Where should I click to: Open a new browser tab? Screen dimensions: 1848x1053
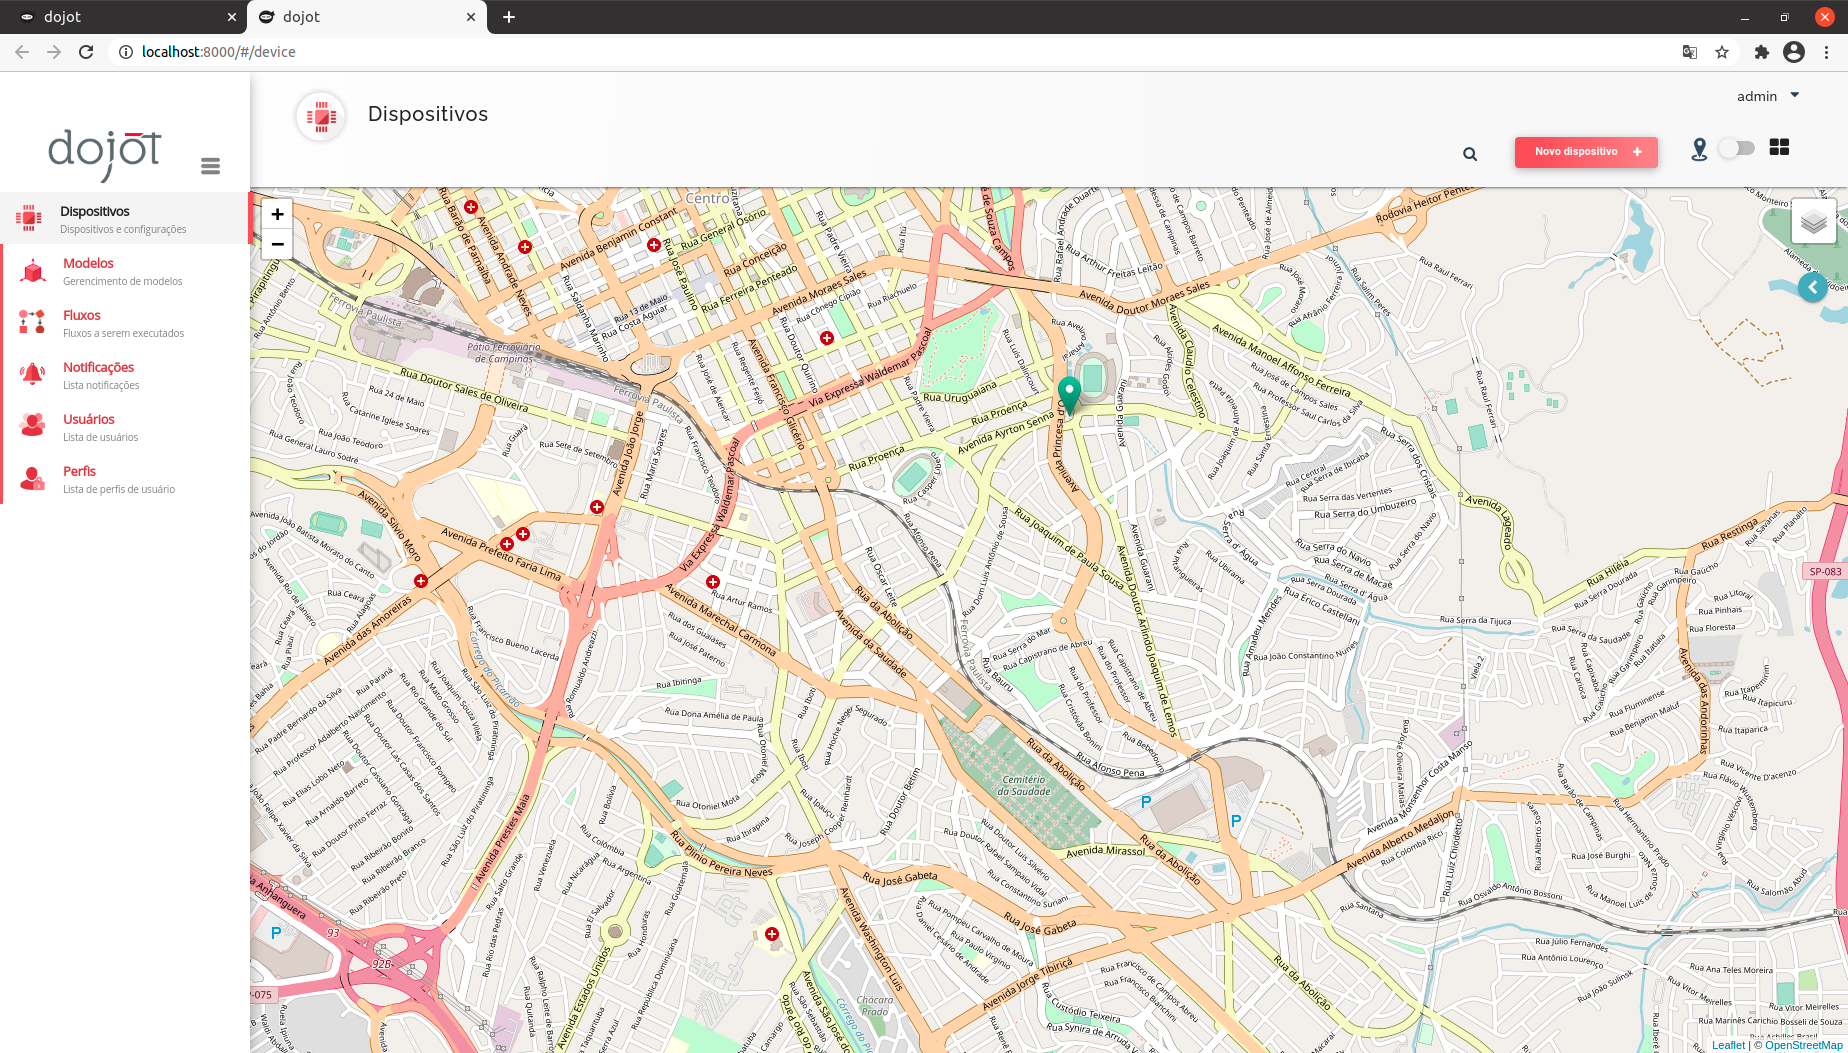click(x=509, y=17)
